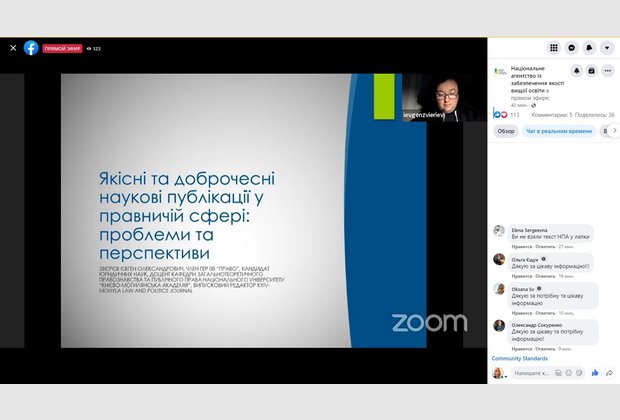Open 'Поделились: 36' shares count
The height and width of the screenshot is (420, 620).
pos(594,115)
